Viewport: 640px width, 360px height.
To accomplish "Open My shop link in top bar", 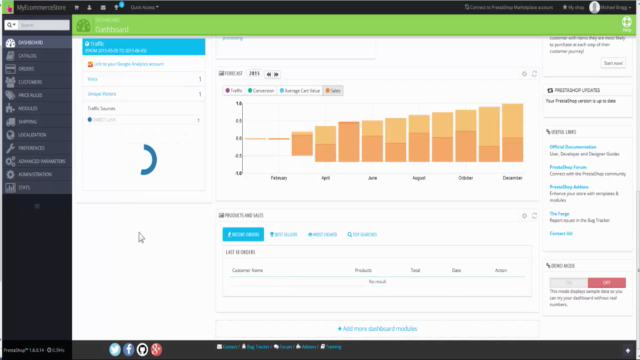I will click(x=573, y=7).
